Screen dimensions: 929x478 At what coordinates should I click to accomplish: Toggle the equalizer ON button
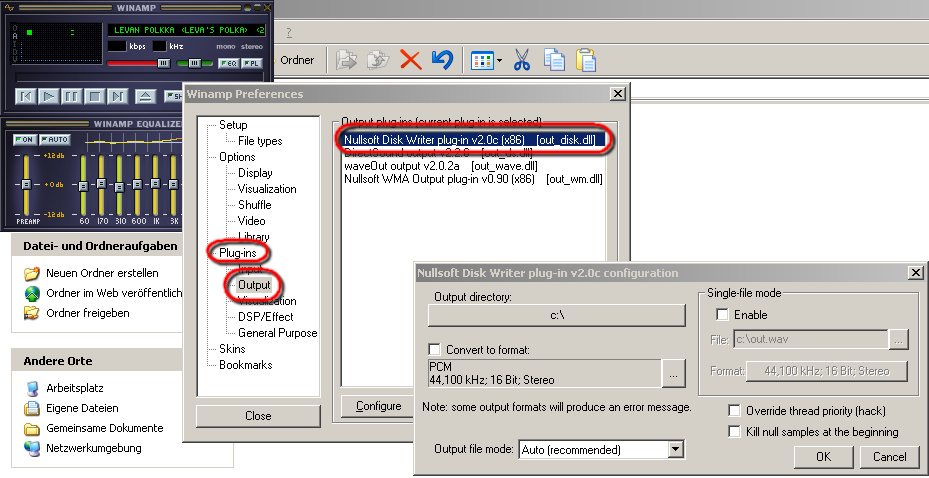pos(24,139)
